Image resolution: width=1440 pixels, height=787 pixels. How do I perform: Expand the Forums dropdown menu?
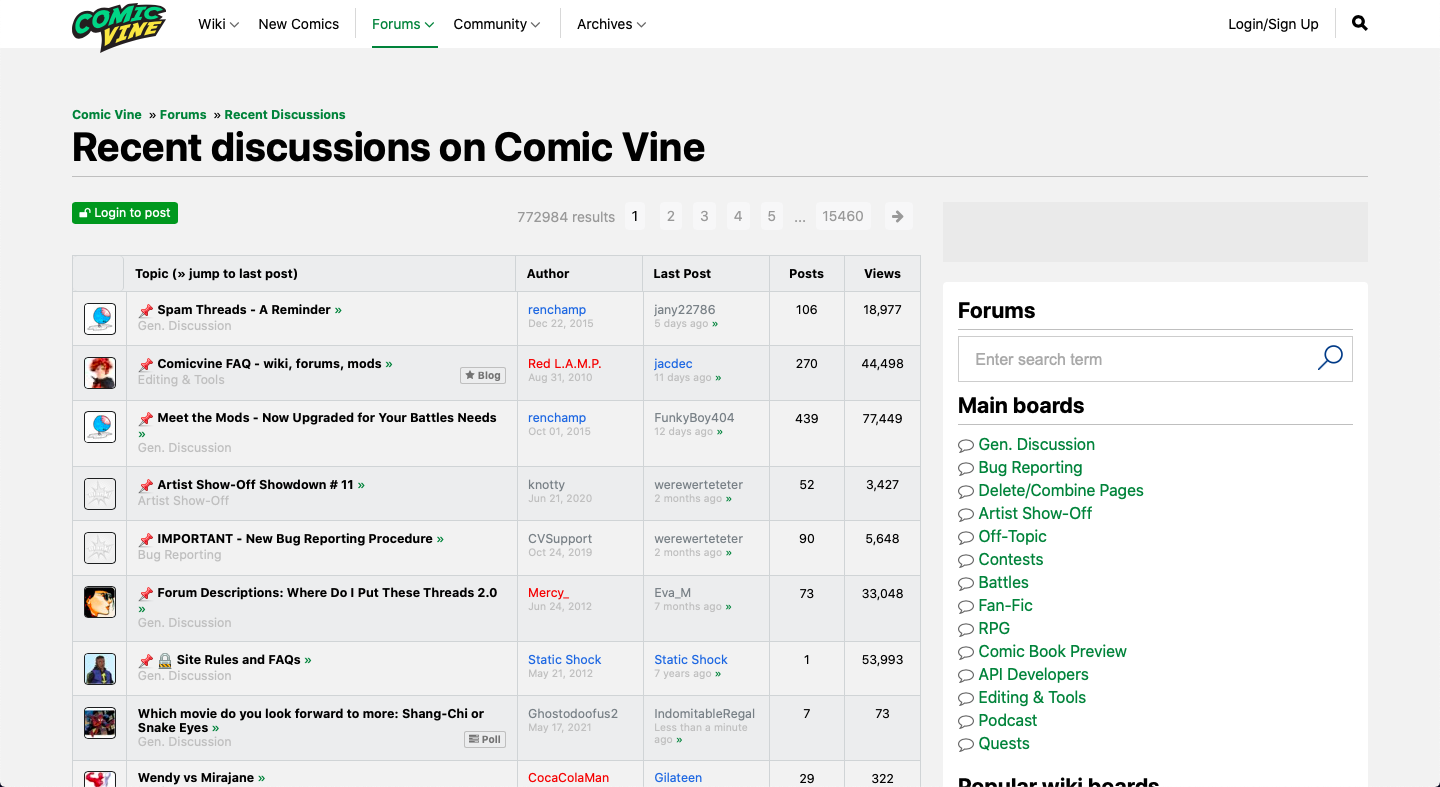[x=403, y=24]
